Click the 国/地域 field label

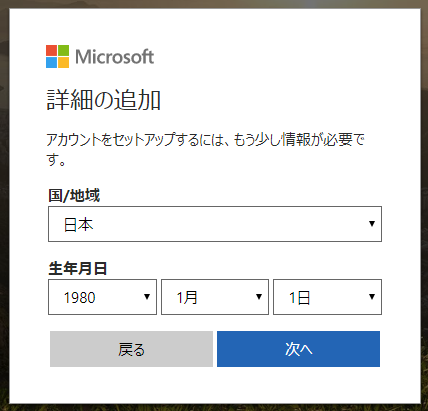[74, 195]
